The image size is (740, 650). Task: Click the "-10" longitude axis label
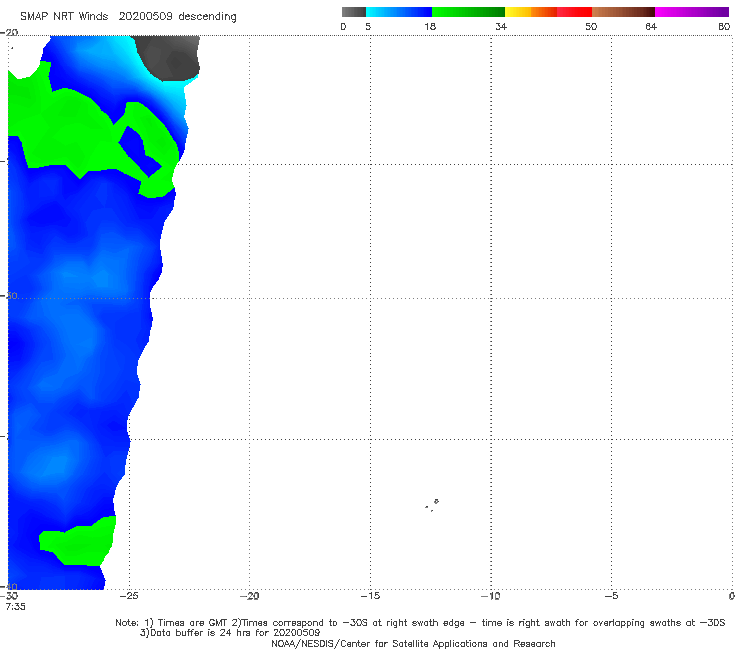490,596
